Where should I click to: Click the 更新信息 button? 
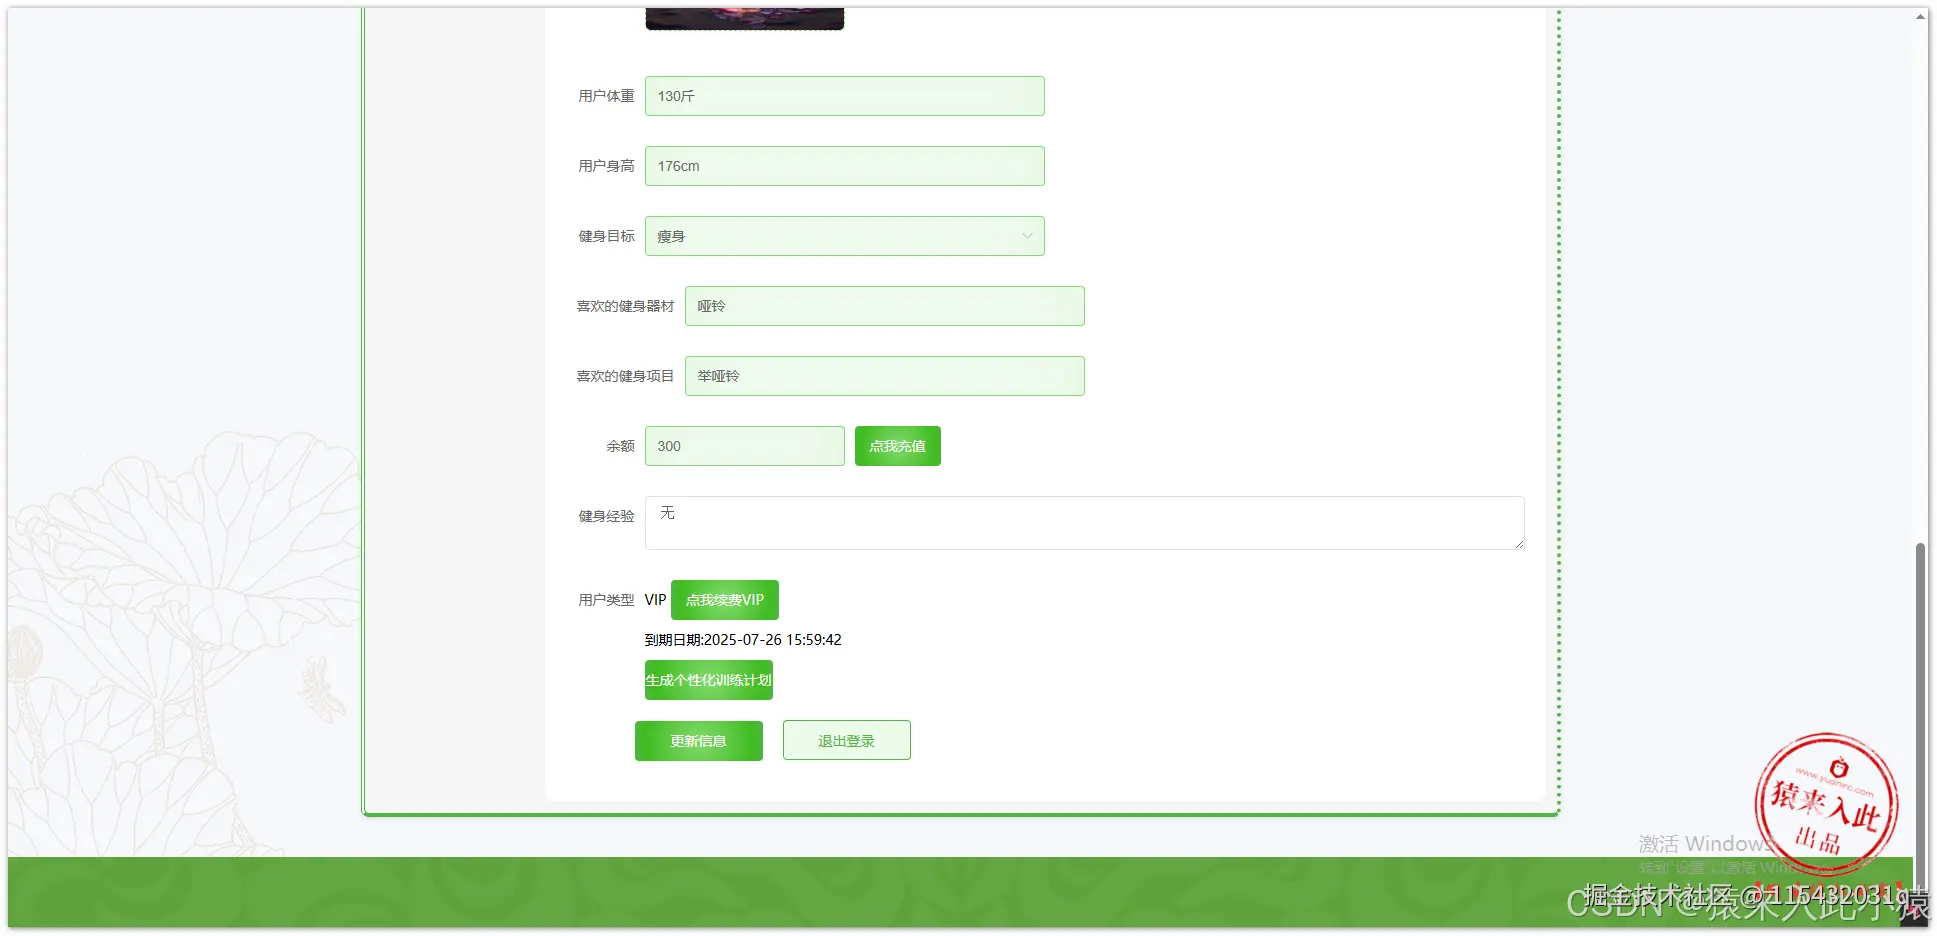click(x=698, y=741)
